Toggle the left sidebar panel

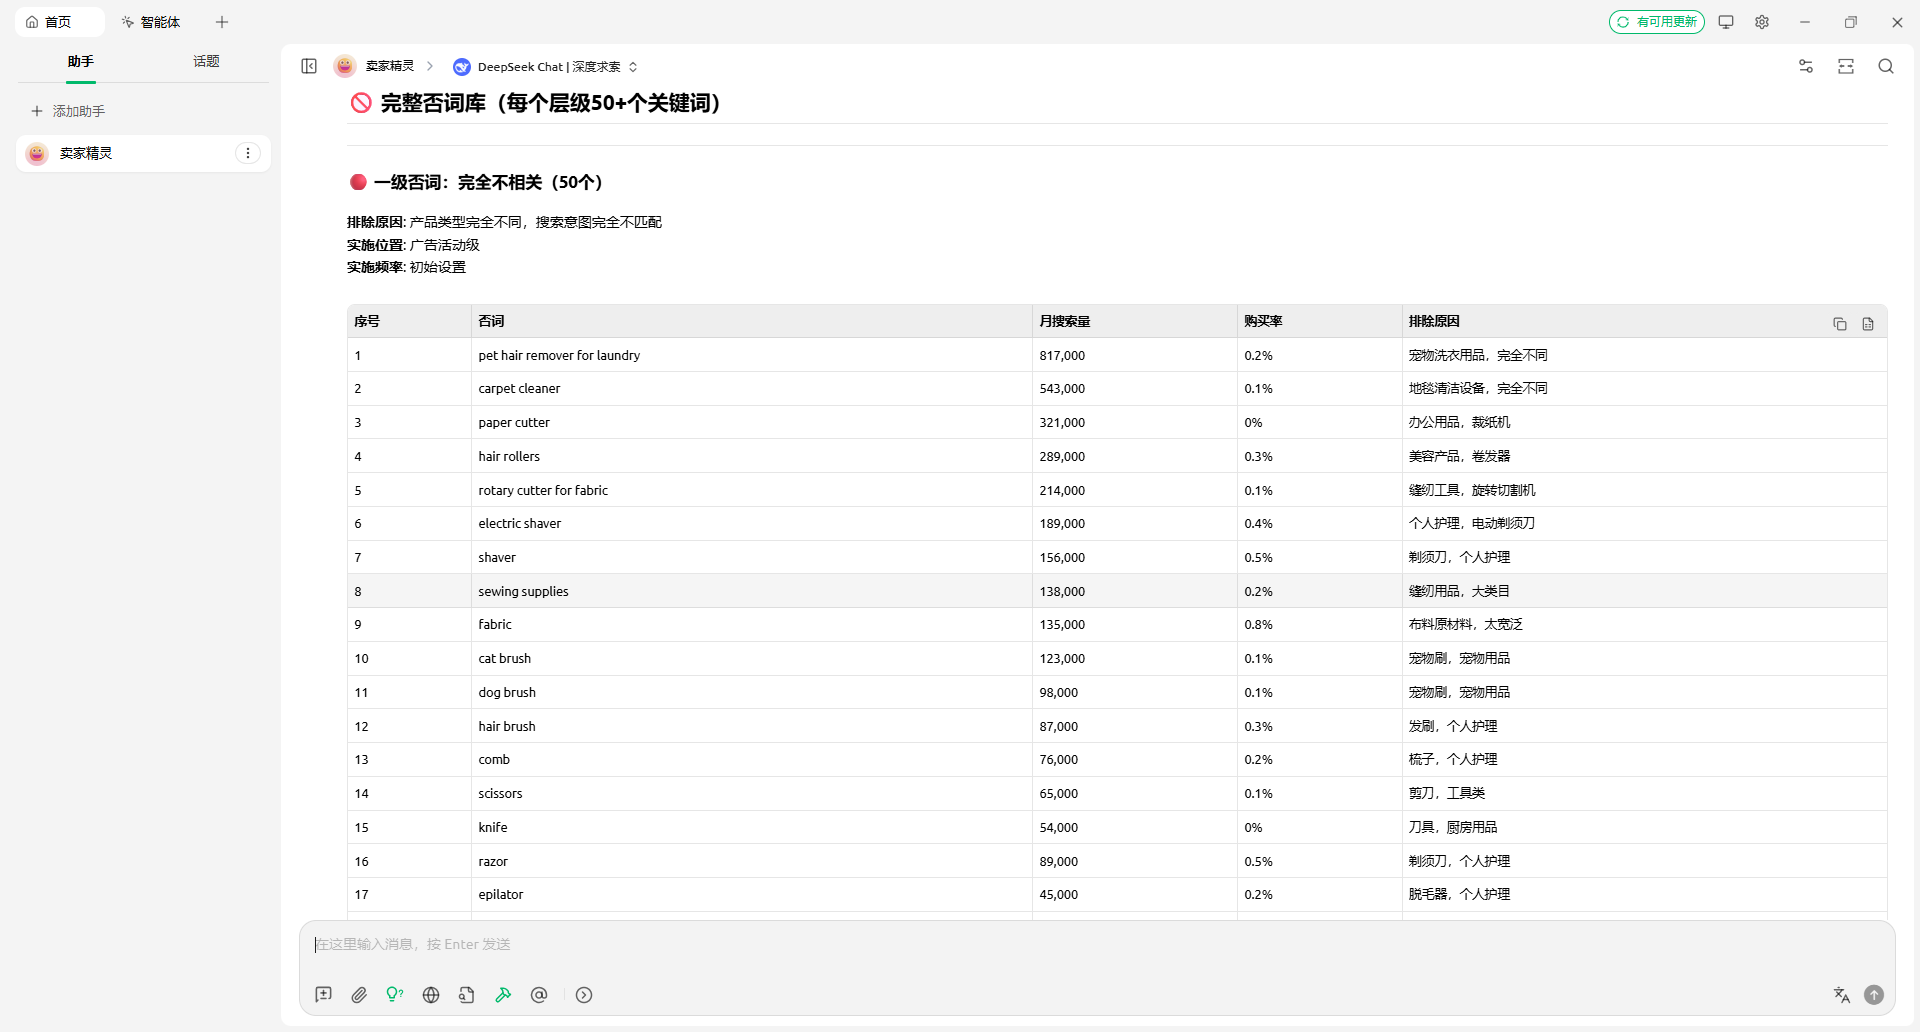coord(309,66)
